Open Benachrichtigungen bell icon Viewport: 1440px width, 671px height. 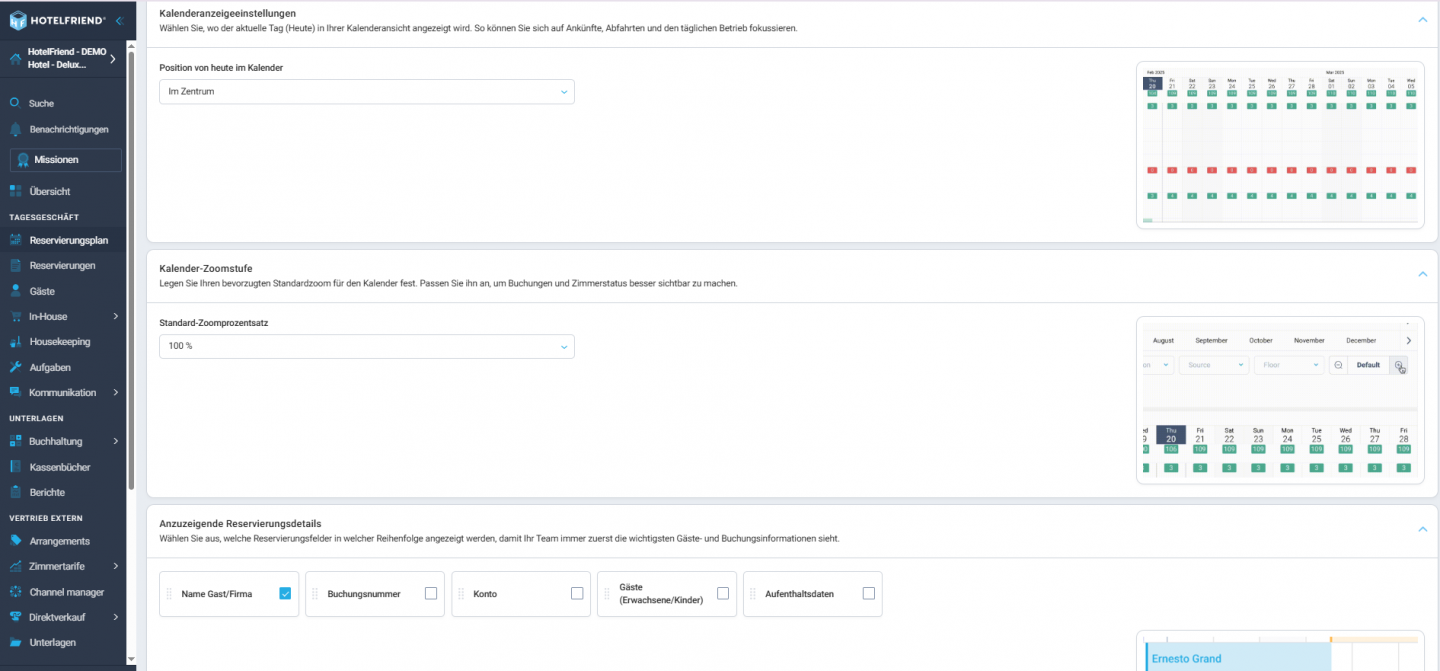click(x=15, y=129)
